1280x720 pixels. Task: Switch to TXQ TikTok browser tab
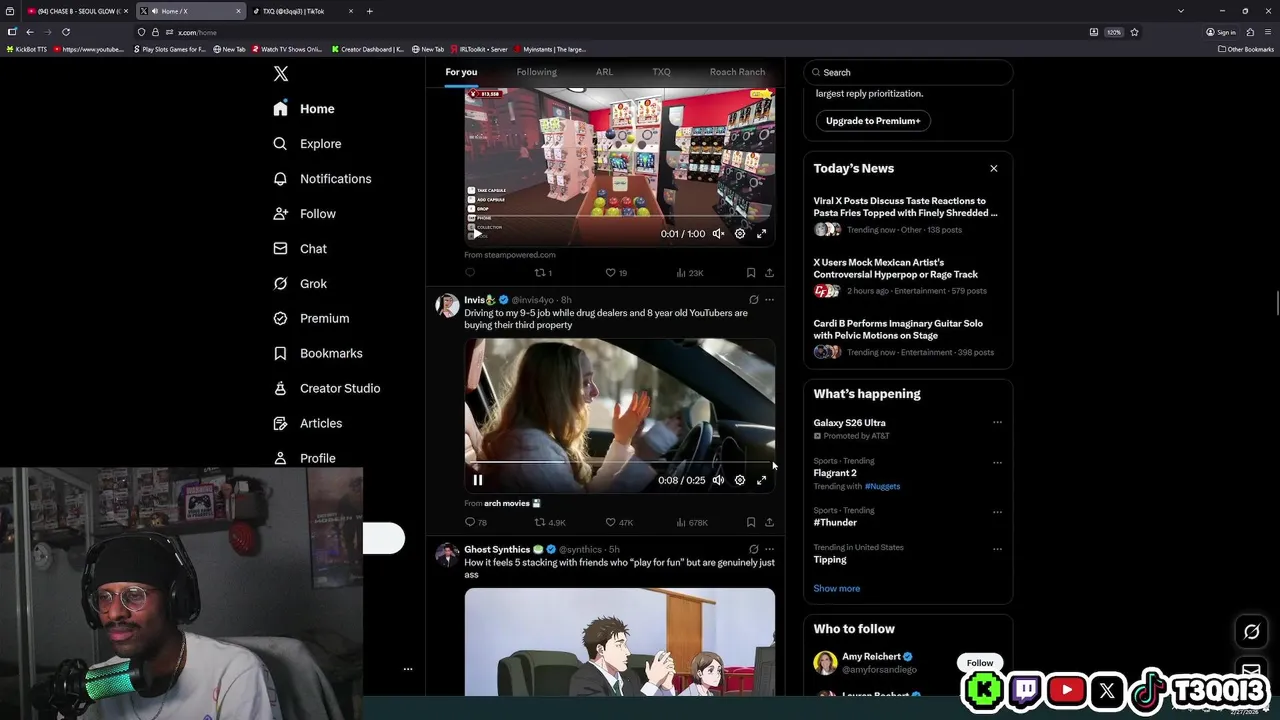(x=302, y=11)
